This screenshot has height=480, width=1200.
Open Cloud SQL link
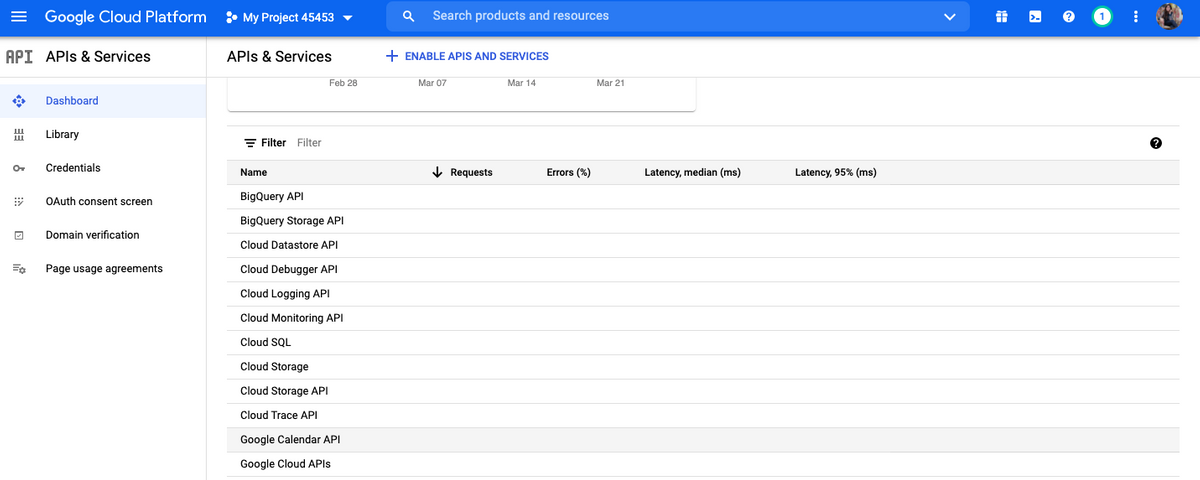click(x=266, y=342)
